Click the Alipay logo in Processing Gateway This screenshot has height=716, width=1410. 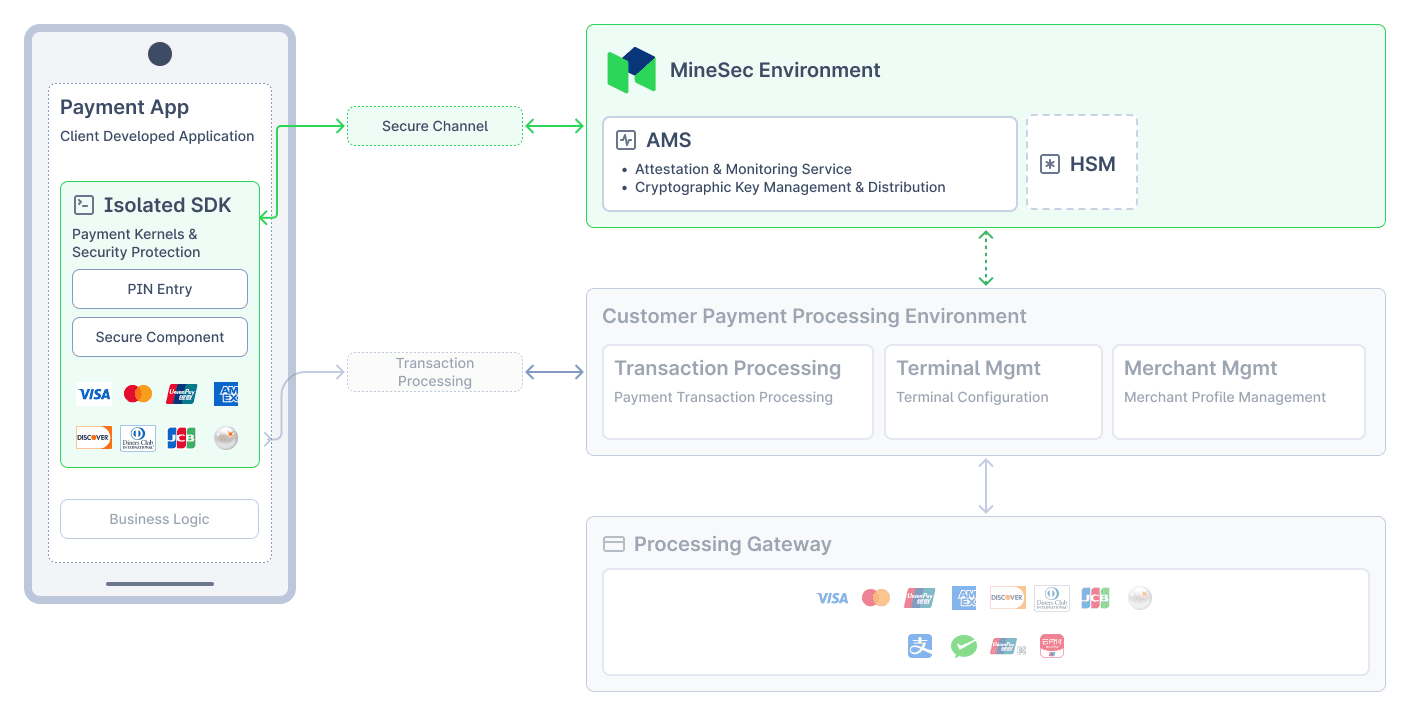(x=920, y=646)
